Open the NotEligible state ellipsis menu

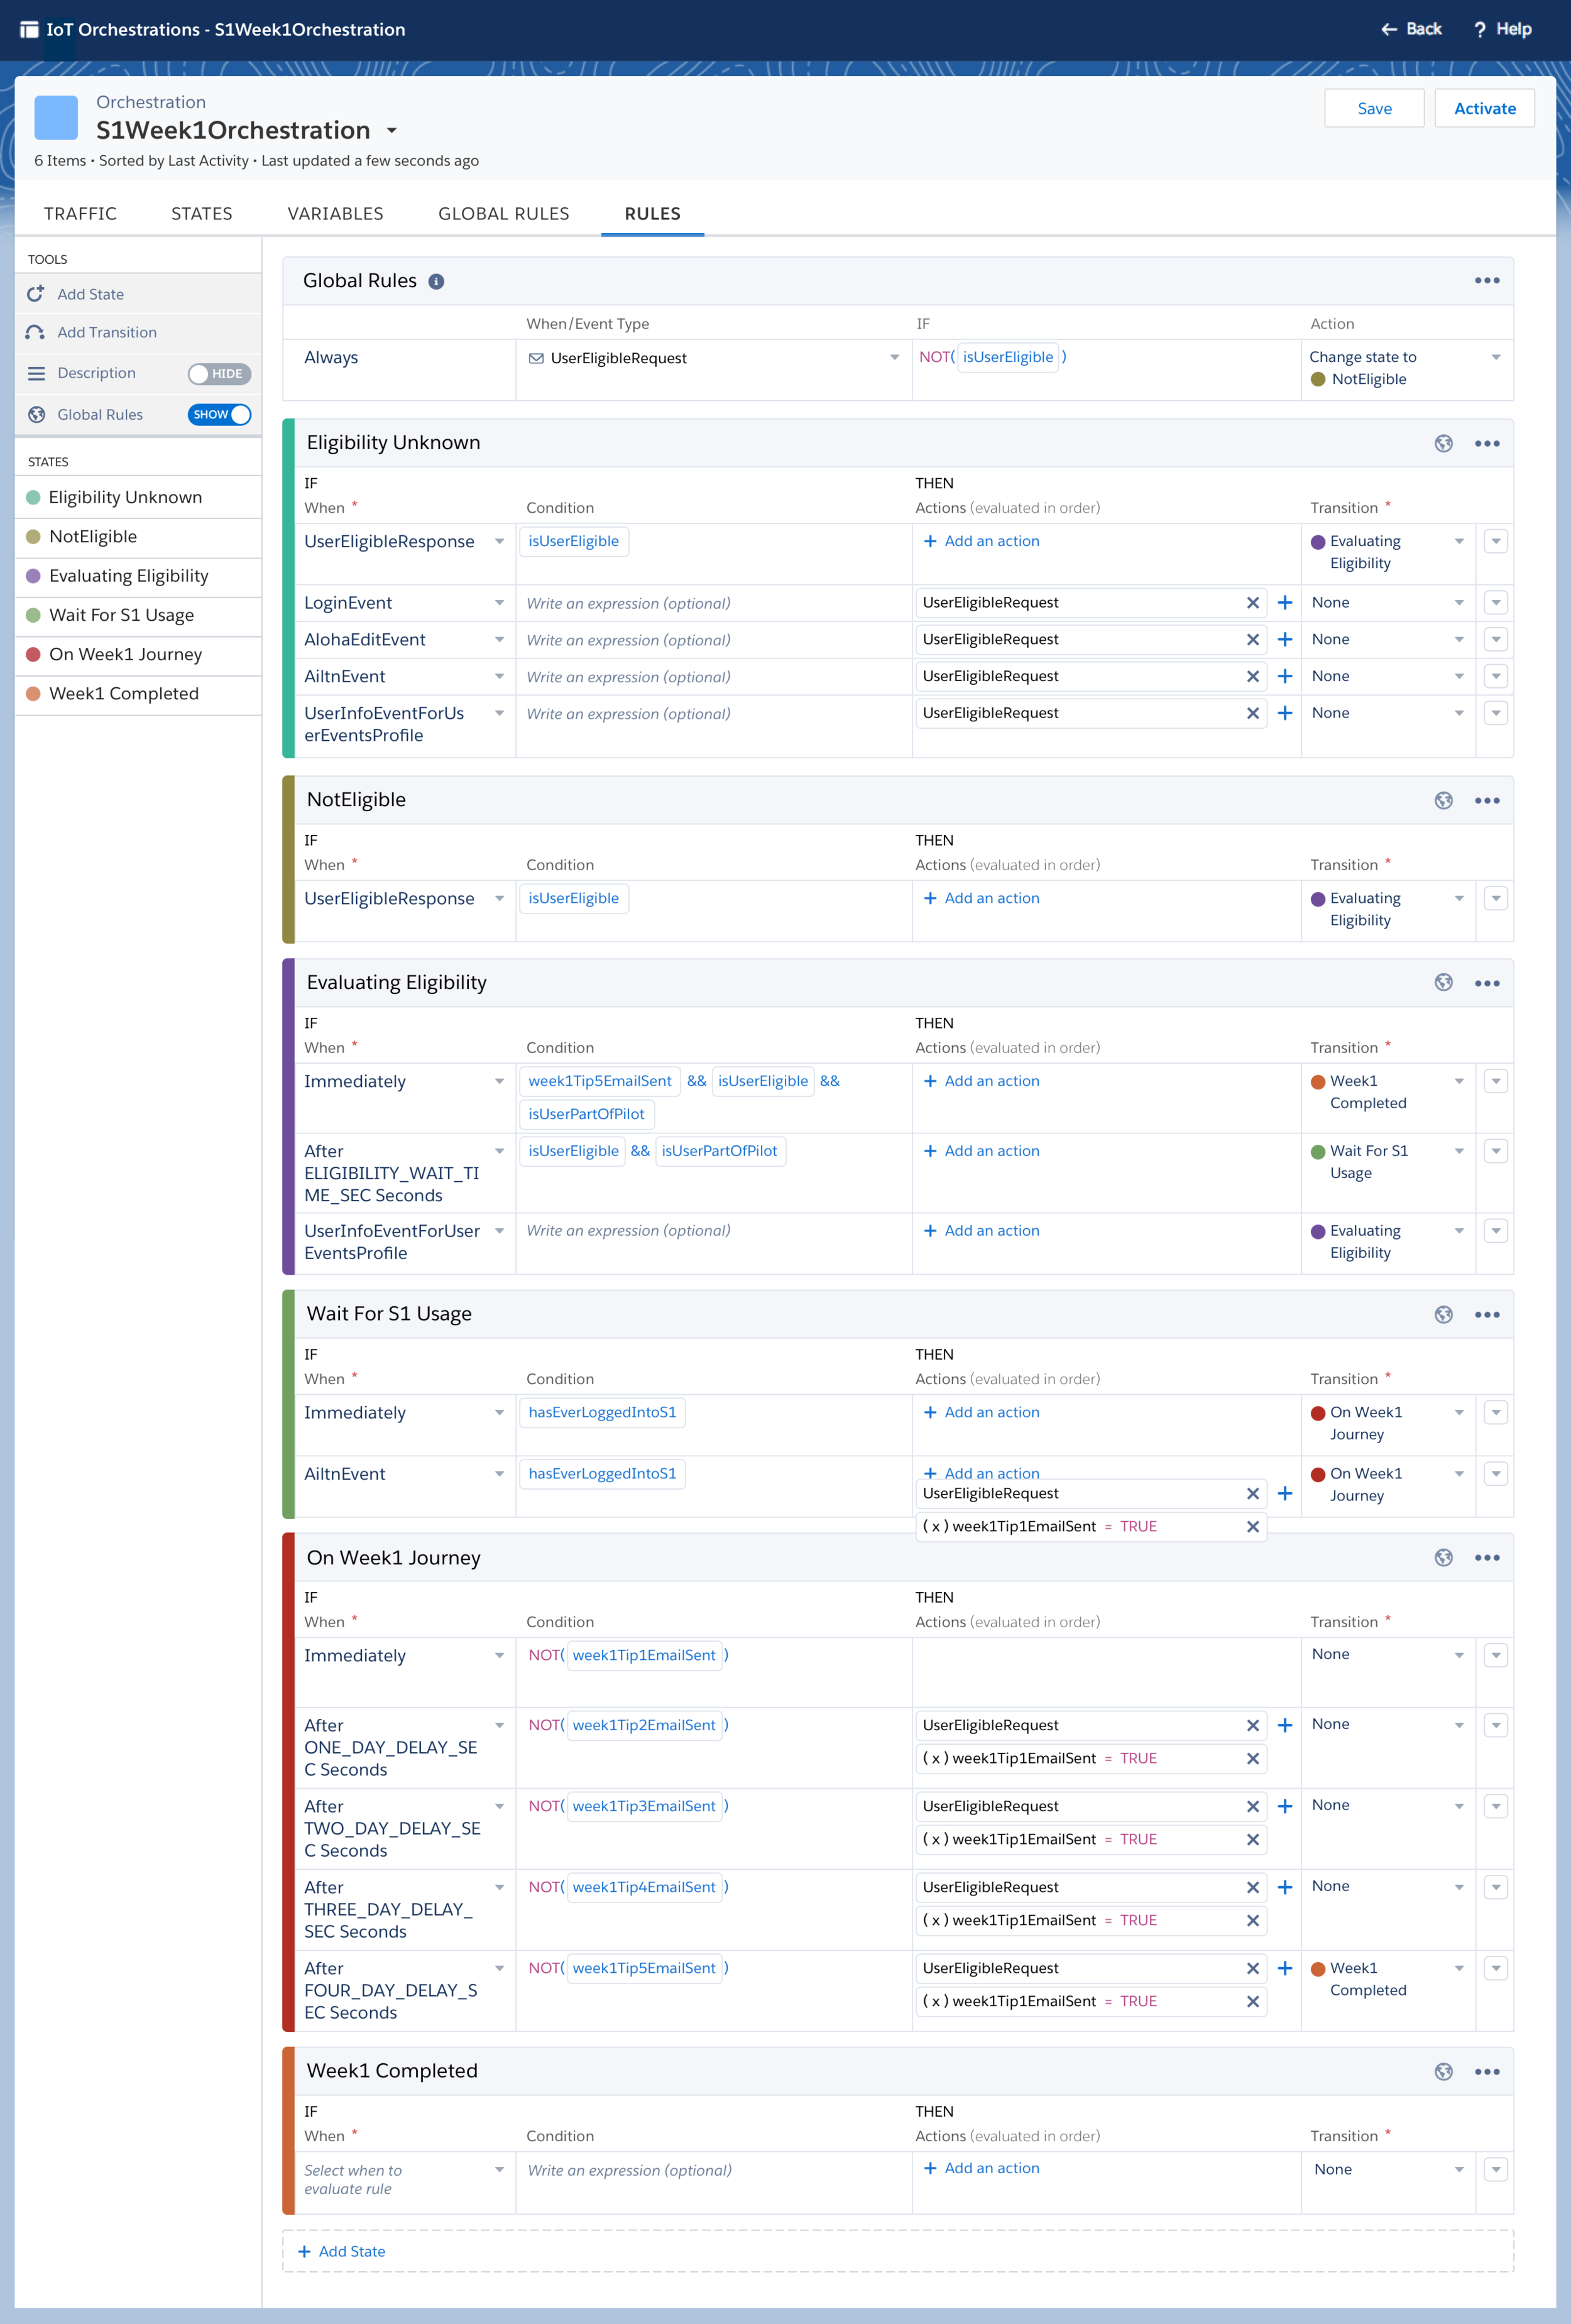(x=1487, y=800)
